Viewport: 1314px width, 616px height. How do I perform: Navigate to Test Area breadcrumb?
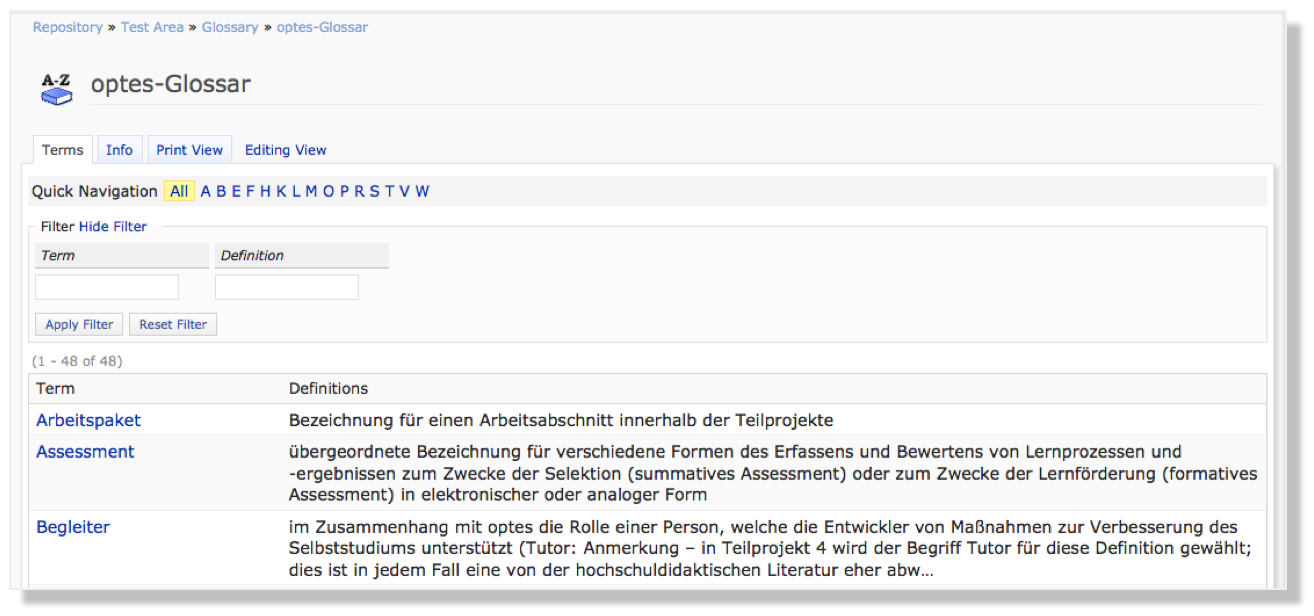(x=152, y=27)
